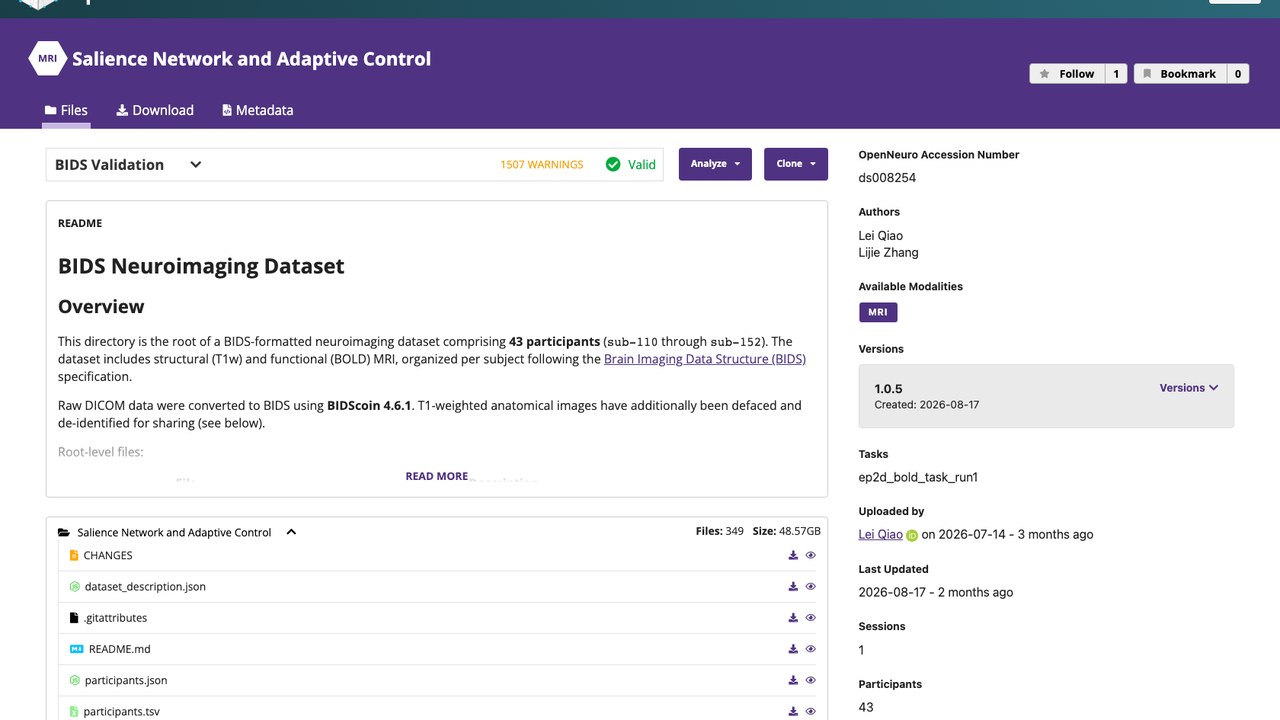View participants.tsv with eye icon
Image resolution: width=1280 pixels, height=720 pixels.
coord(811,711)
